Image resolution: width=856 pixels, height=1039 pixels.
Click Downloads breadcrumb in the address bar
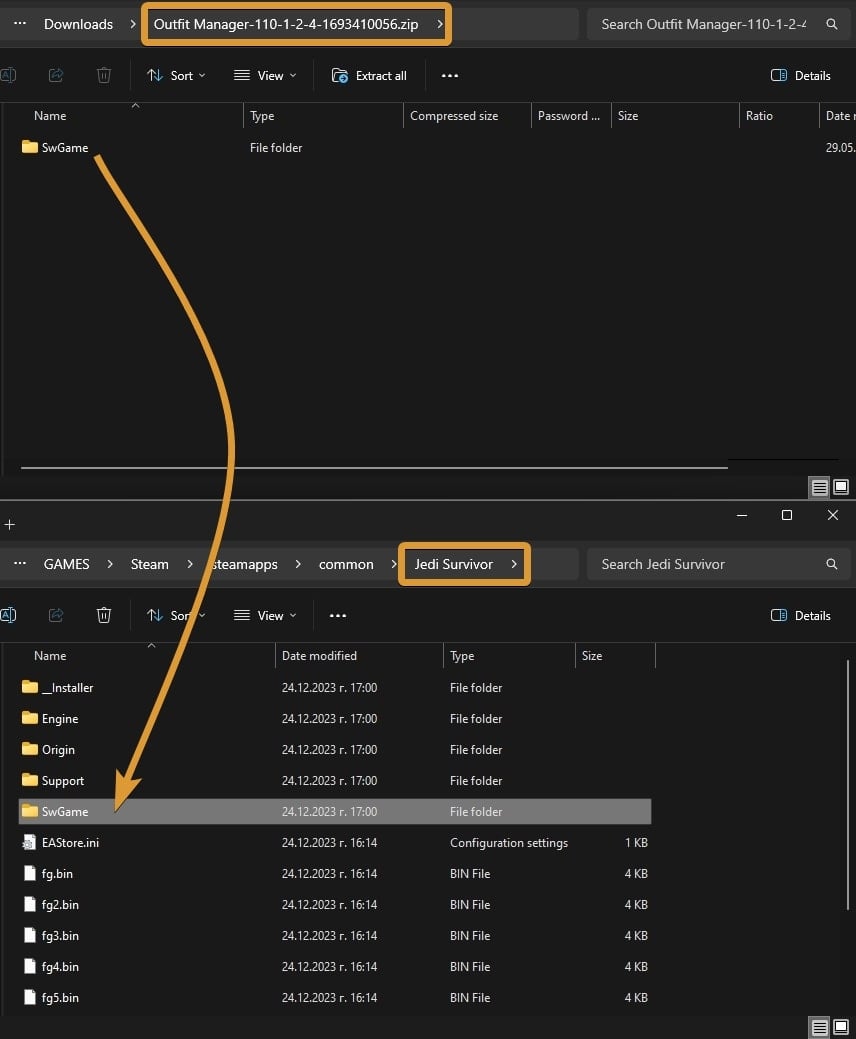[x=78, y=25]
